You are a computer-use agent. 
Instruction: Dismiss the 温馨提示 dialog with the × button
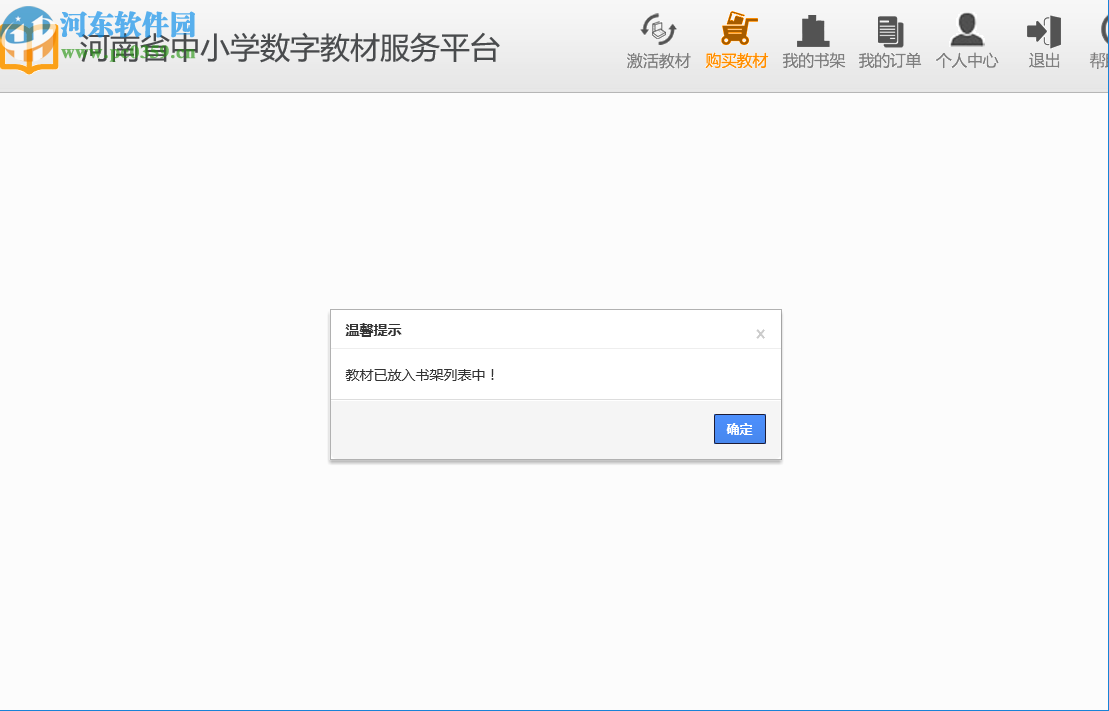click(760, 333)
